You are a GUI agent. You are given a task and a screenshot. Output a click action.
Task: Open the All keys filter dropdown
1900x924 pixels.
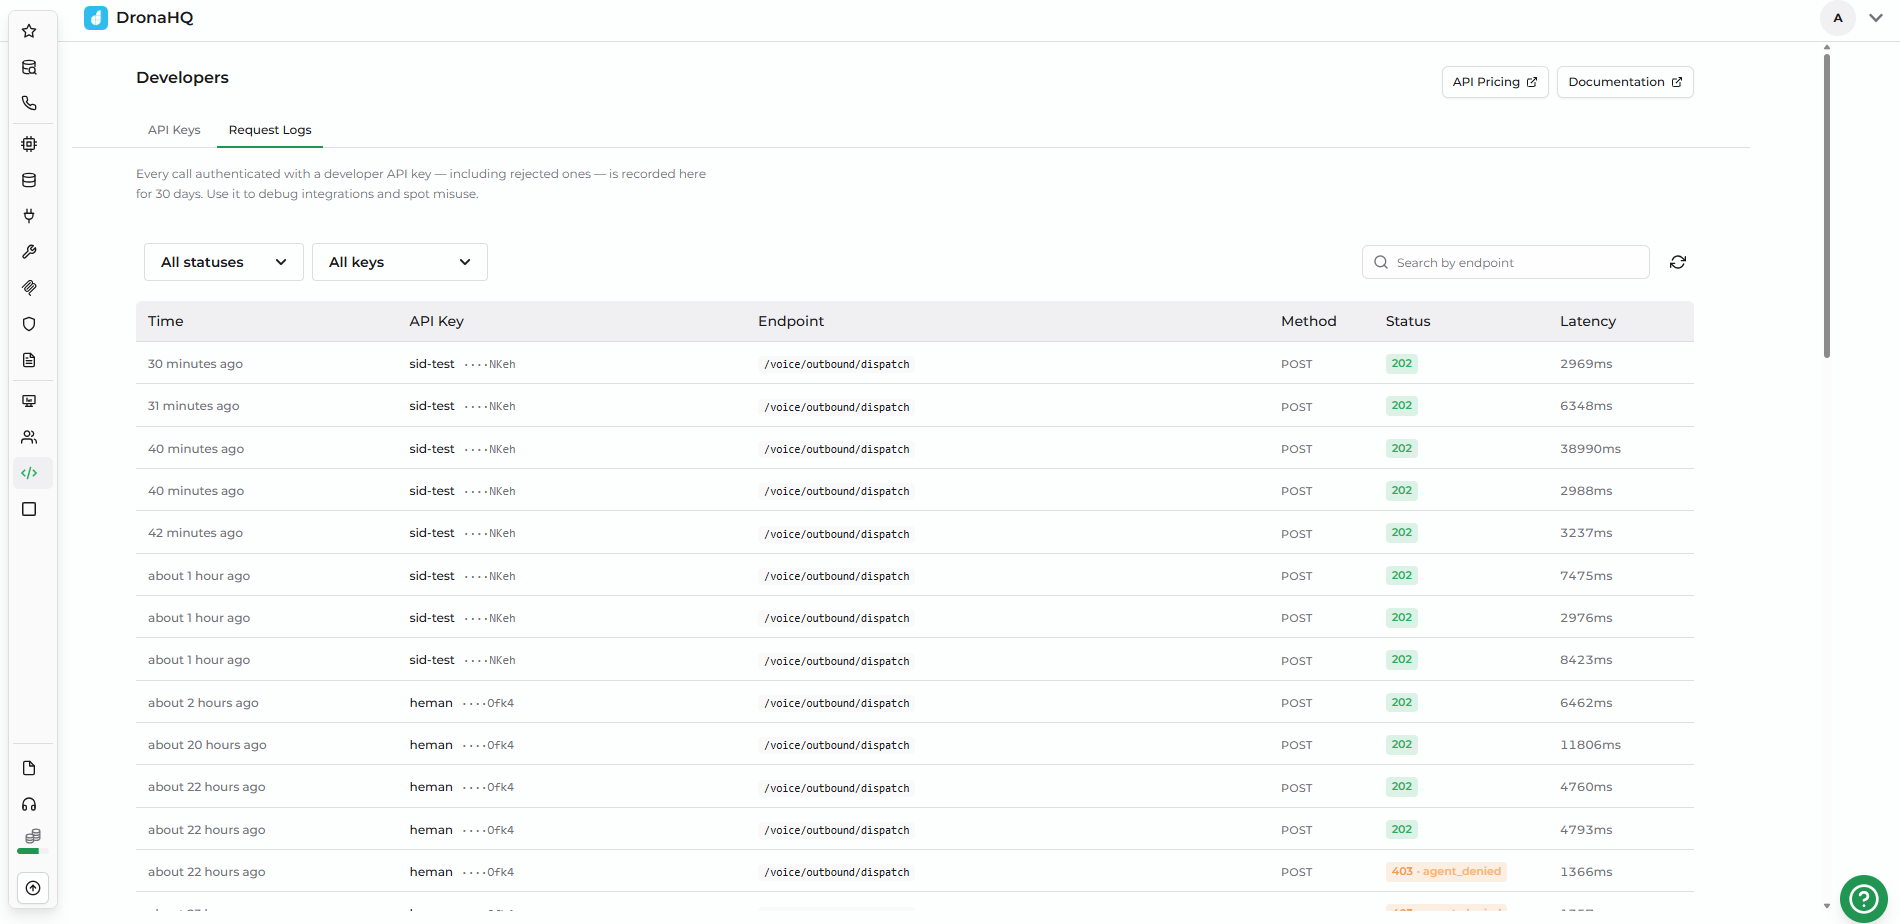(x=400, y=262)
